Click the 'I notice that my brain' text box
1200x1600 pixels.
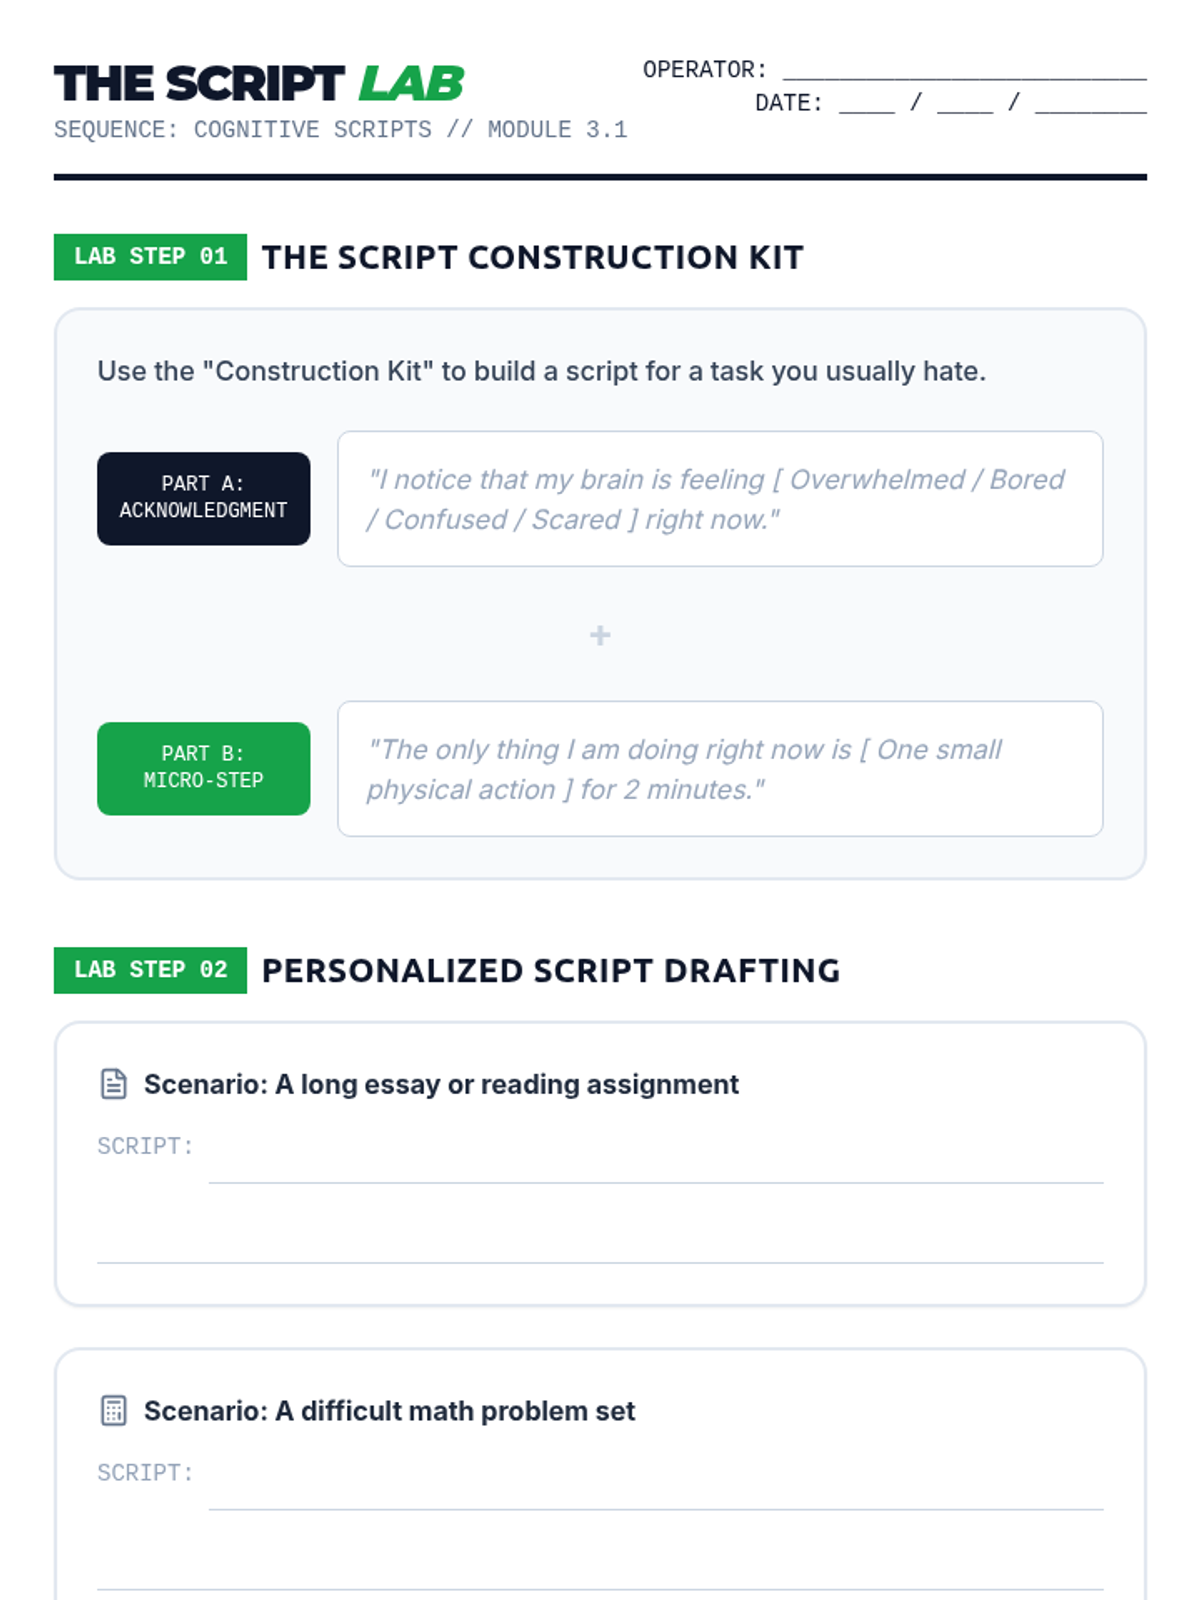point(720,499)
